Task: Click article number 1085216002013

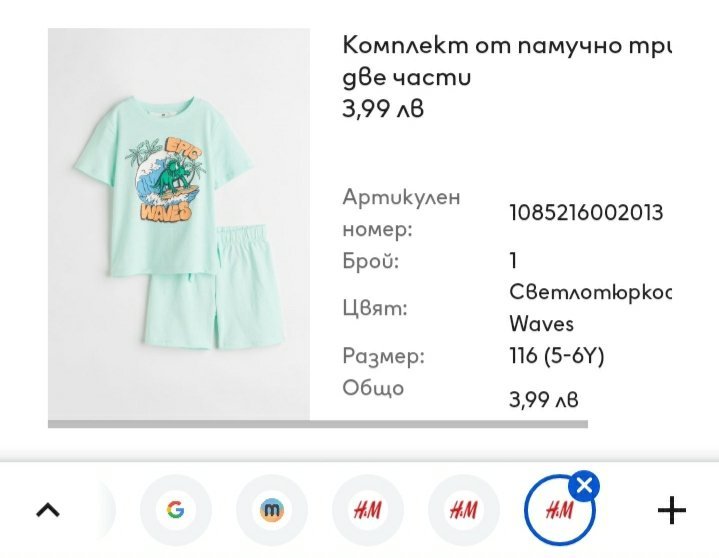Action: [x=586, y=213]
